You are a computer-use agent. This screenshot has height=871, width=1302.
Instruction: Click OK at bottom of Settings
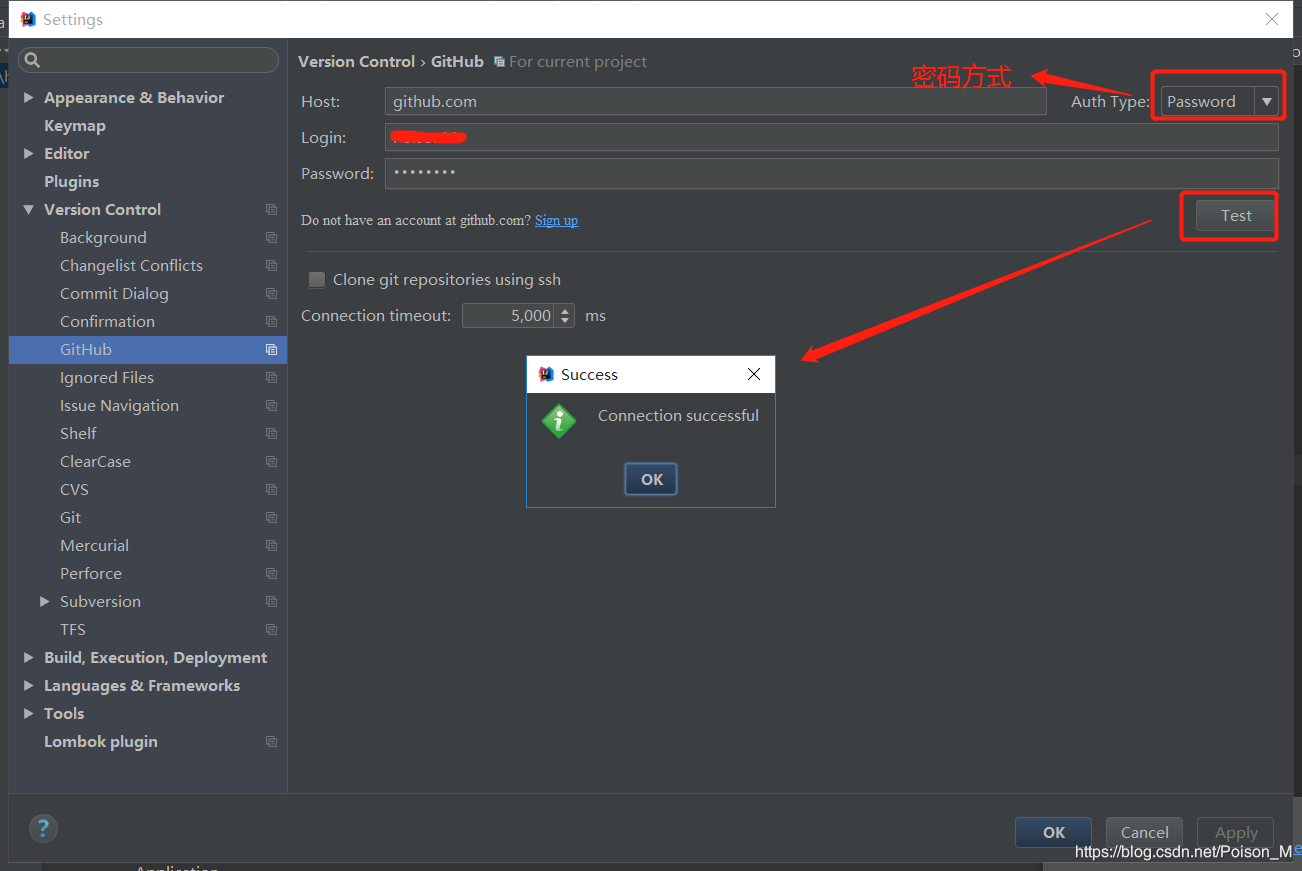point(1054,832)
